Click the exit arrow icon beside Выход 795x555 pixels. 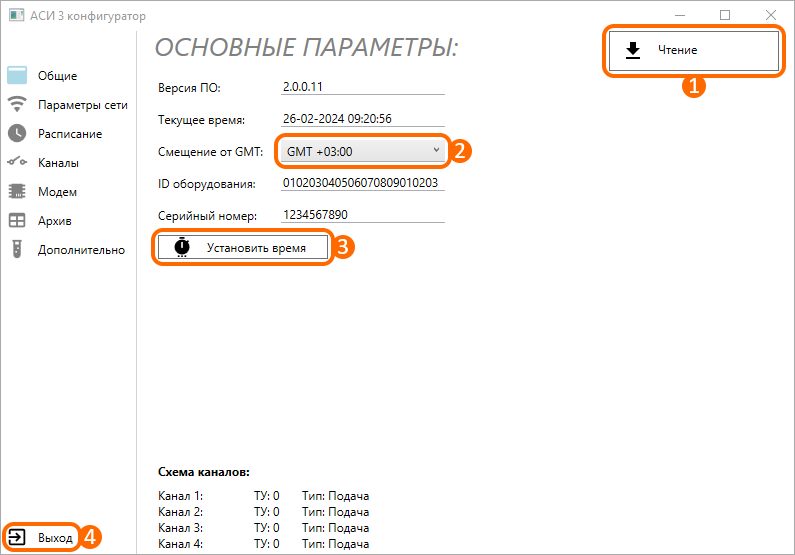(x=16, y=537)
